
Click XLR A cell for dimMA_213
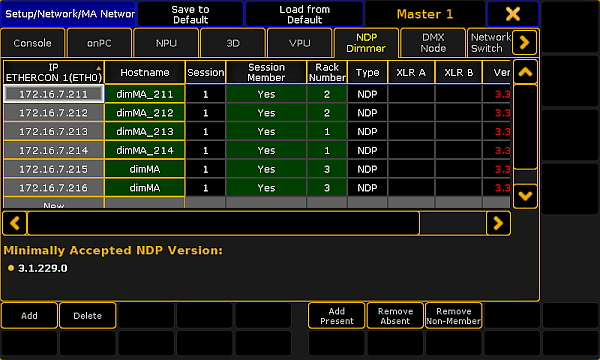point(411,132)
